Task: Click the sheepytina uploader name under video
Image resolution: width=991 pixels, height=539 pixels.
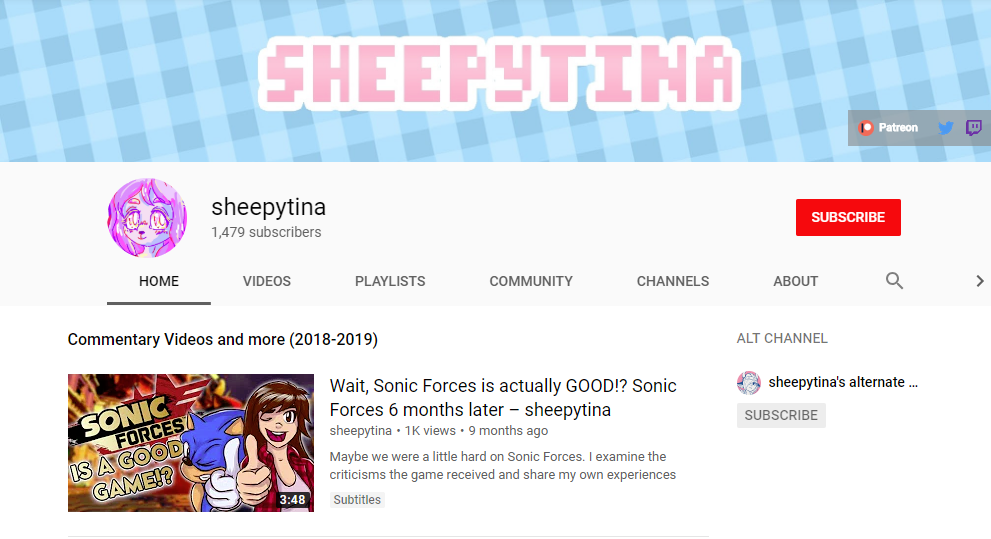Action: coord(360,431)
